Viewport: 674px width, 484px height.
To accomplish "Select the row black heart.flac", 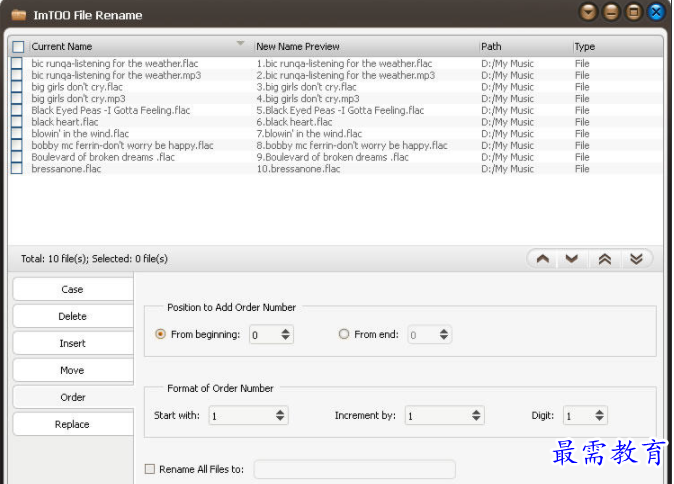I will pyautogui.click(x=335, y=122).
